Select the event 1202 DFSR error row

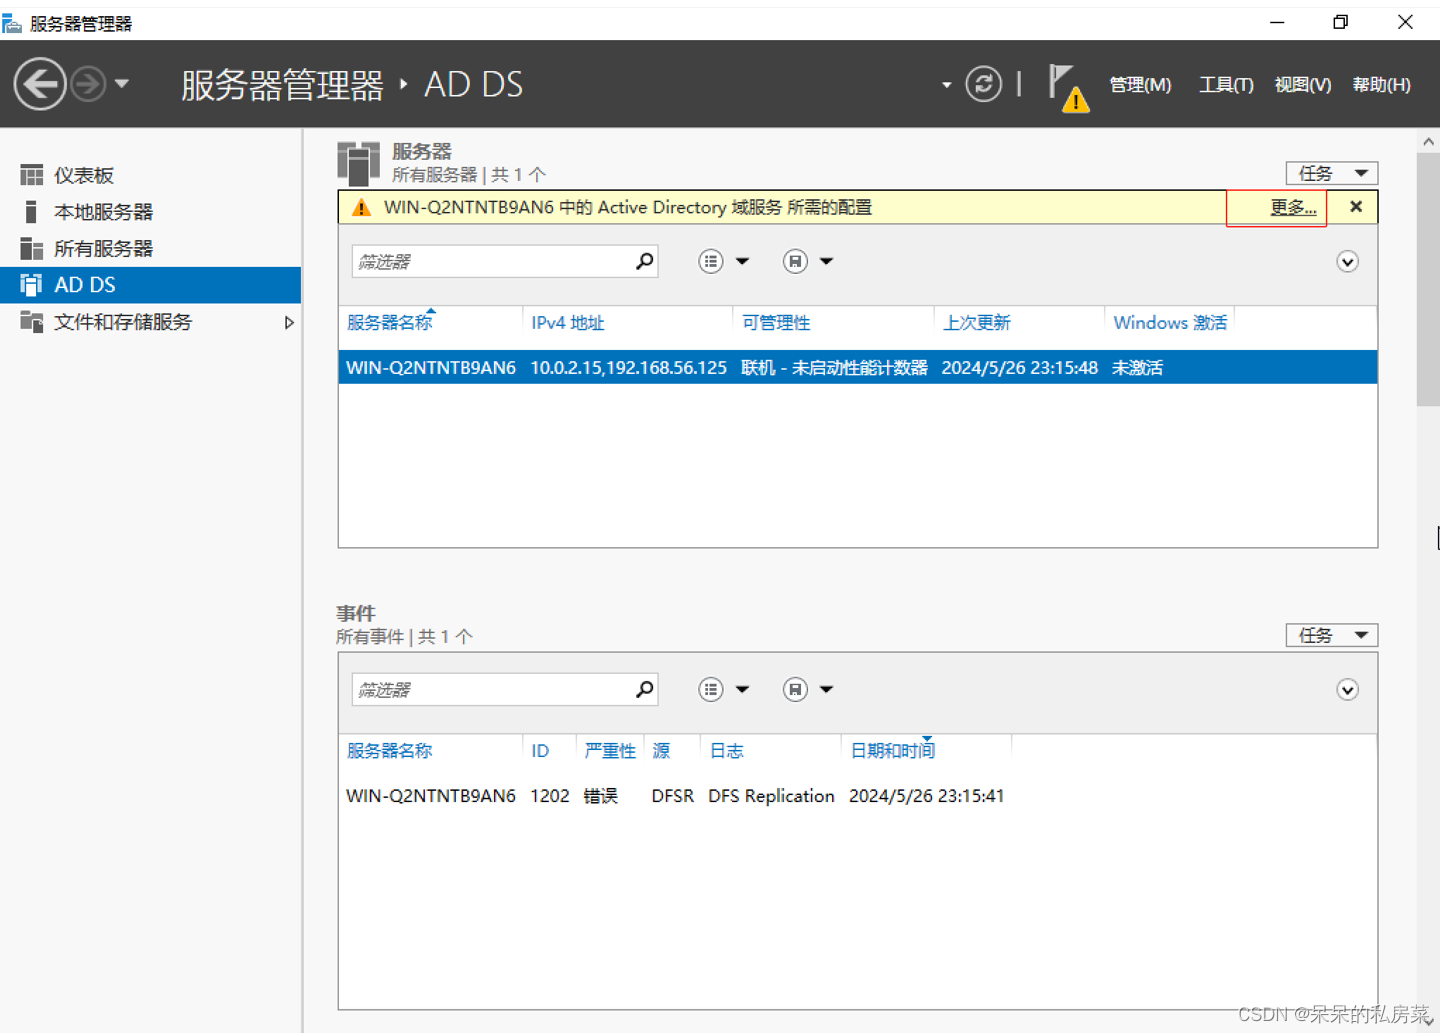858,796
